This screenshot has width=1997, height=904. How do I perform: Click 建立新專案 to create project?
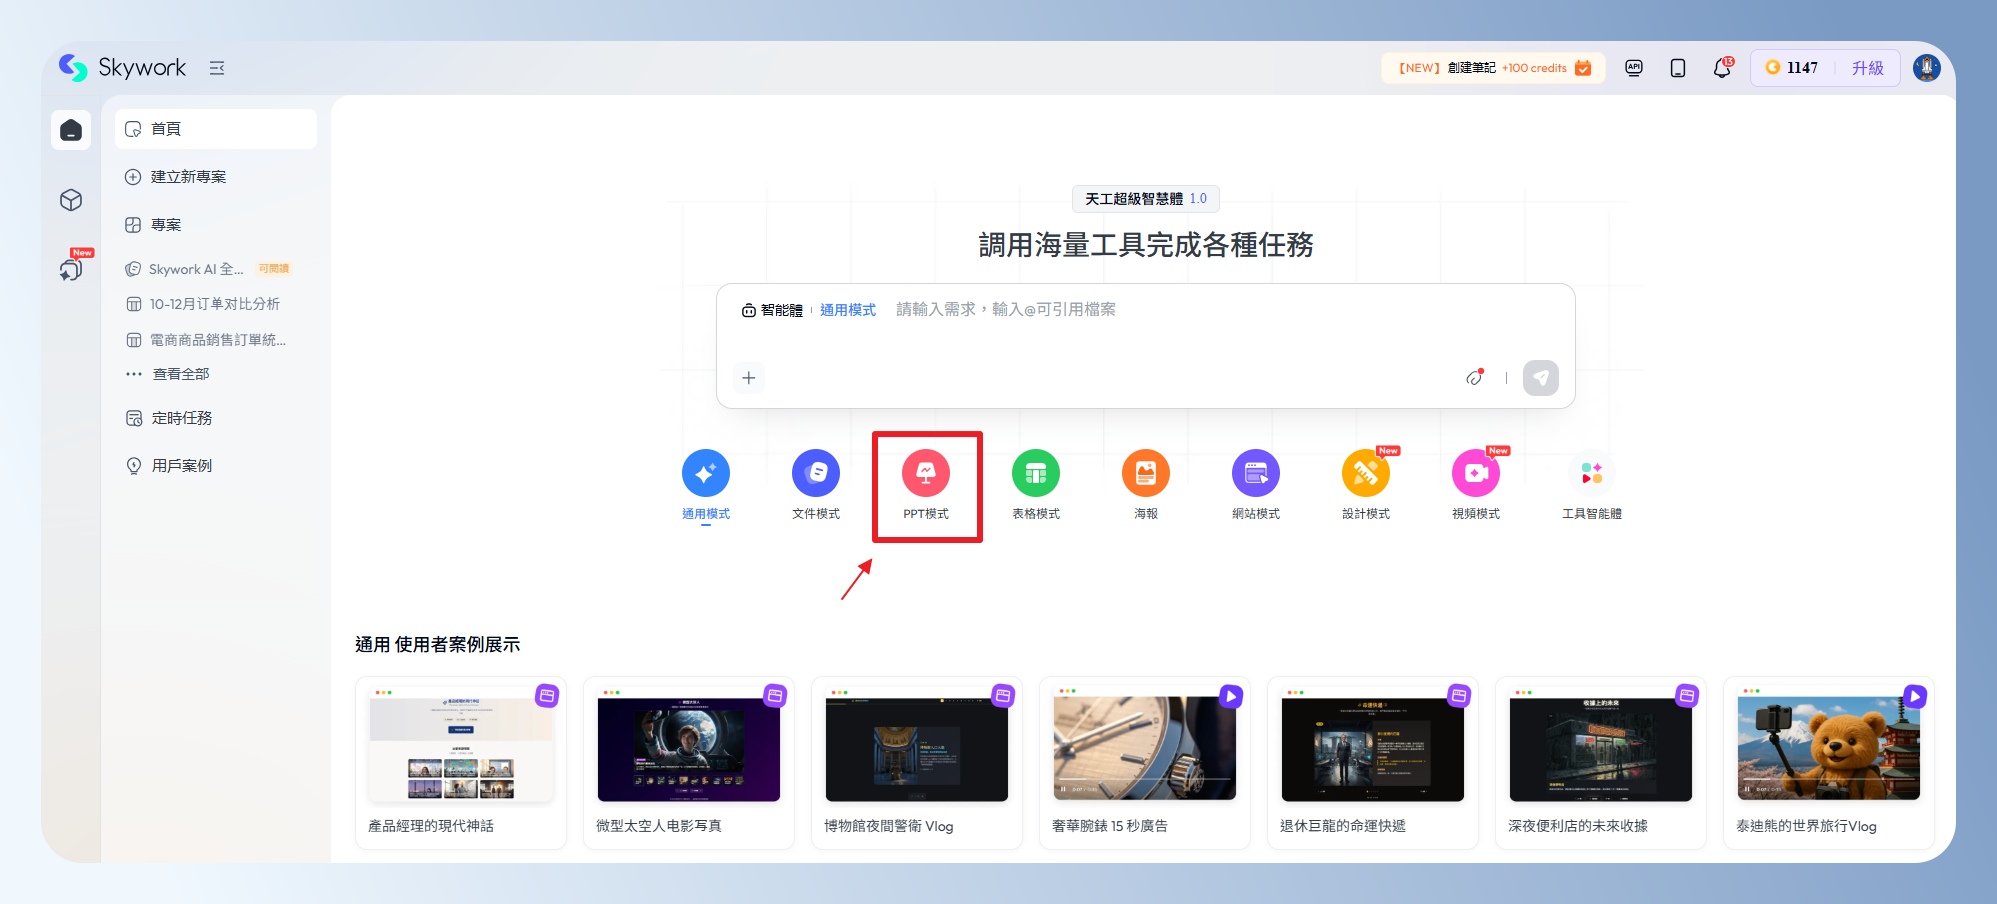[x=188, y=177]
